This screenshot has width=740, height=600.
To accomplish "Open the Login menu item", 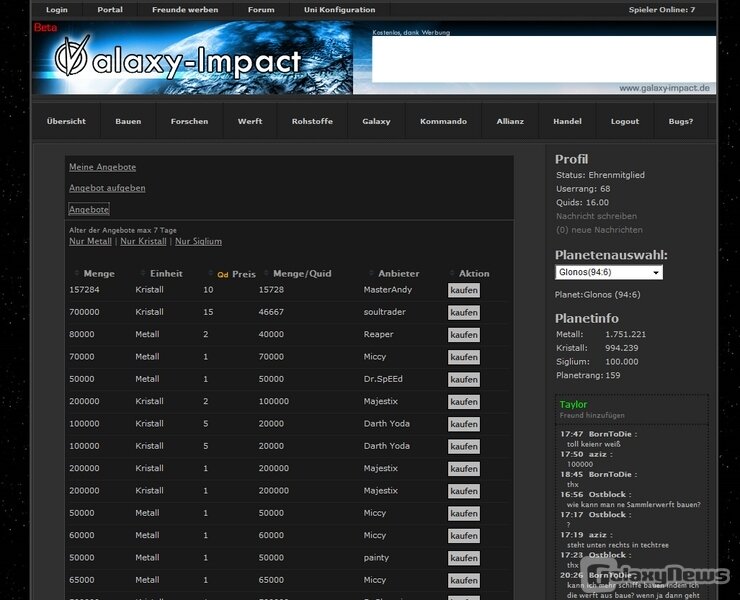I will tap(57, 9).
